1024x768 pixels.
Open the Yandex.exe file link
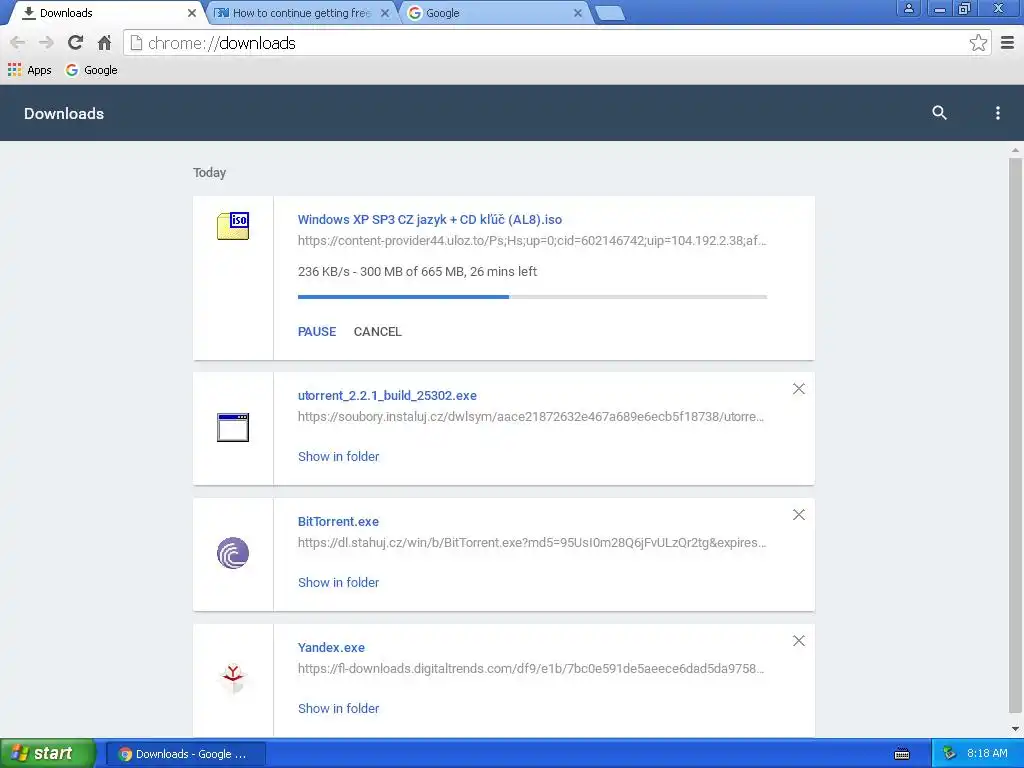click(x=331, y=647)
